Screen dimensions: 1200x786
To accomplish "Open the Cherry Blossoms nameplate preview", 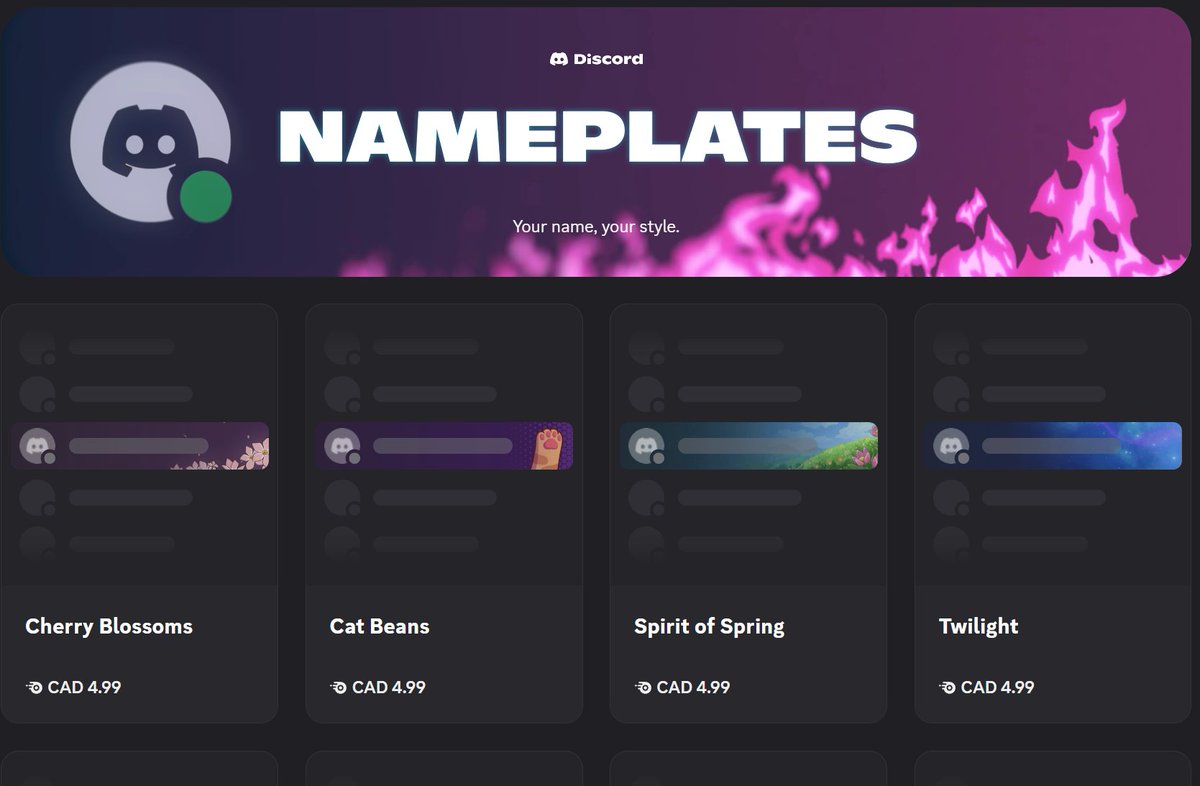I will pos(140,446).
